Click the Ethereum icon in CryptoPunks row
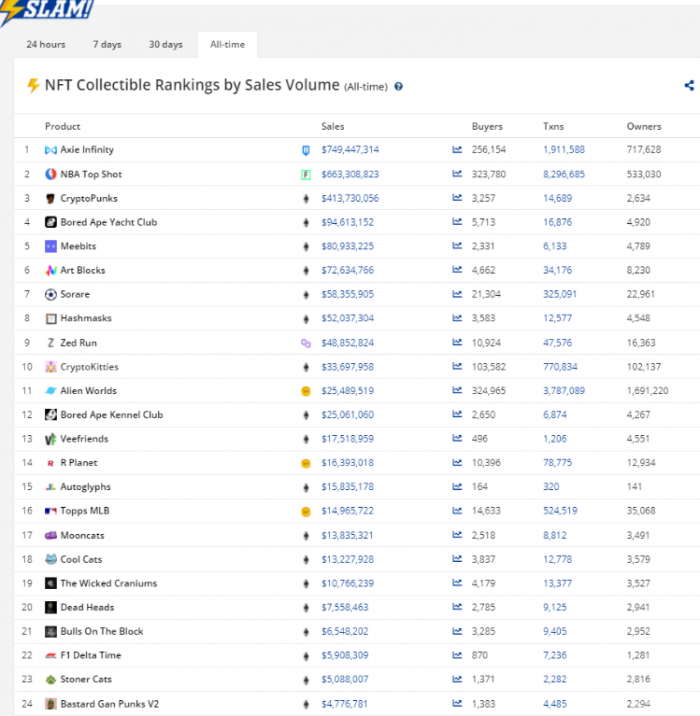The height and width of the screenshot is (716, 700). click(306, 199)
